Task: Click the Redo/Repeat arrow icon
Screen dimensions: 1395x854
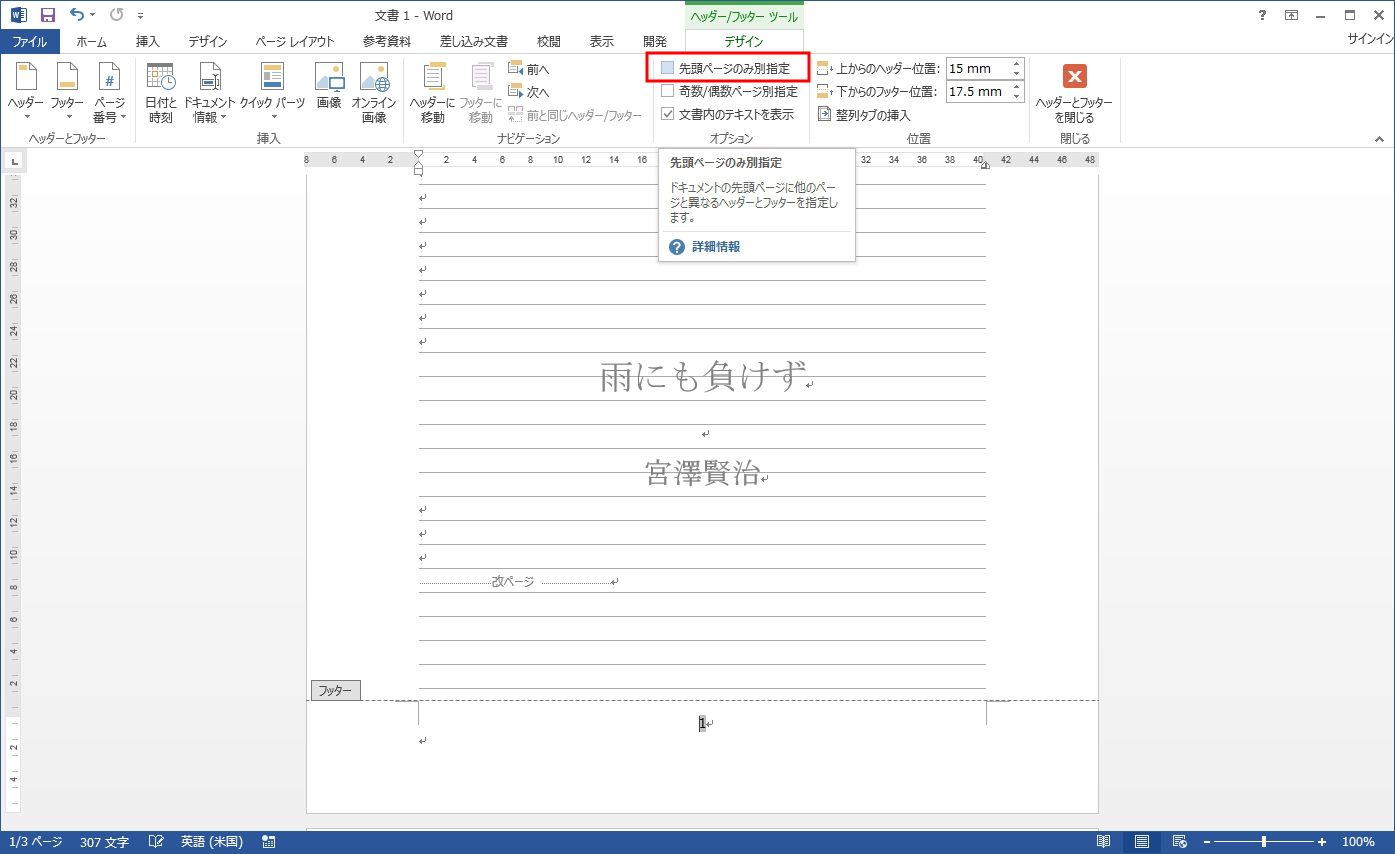Action: coord(116,15)
